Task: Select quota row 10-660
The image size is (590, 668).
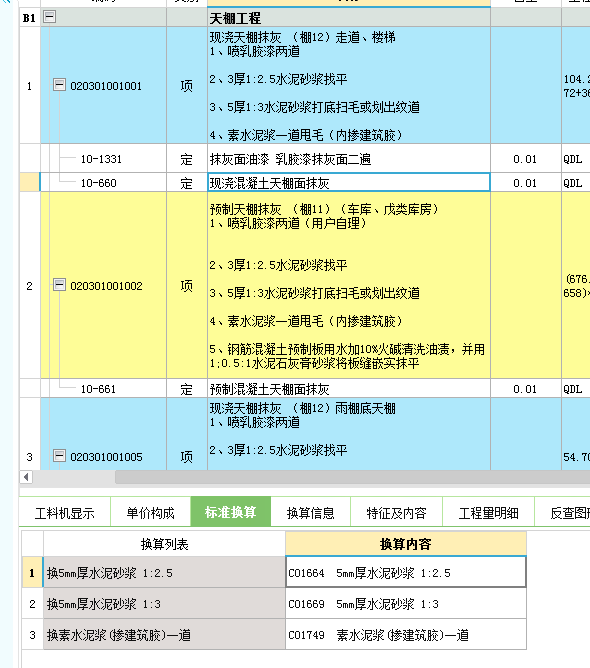Action: (98, 183)
